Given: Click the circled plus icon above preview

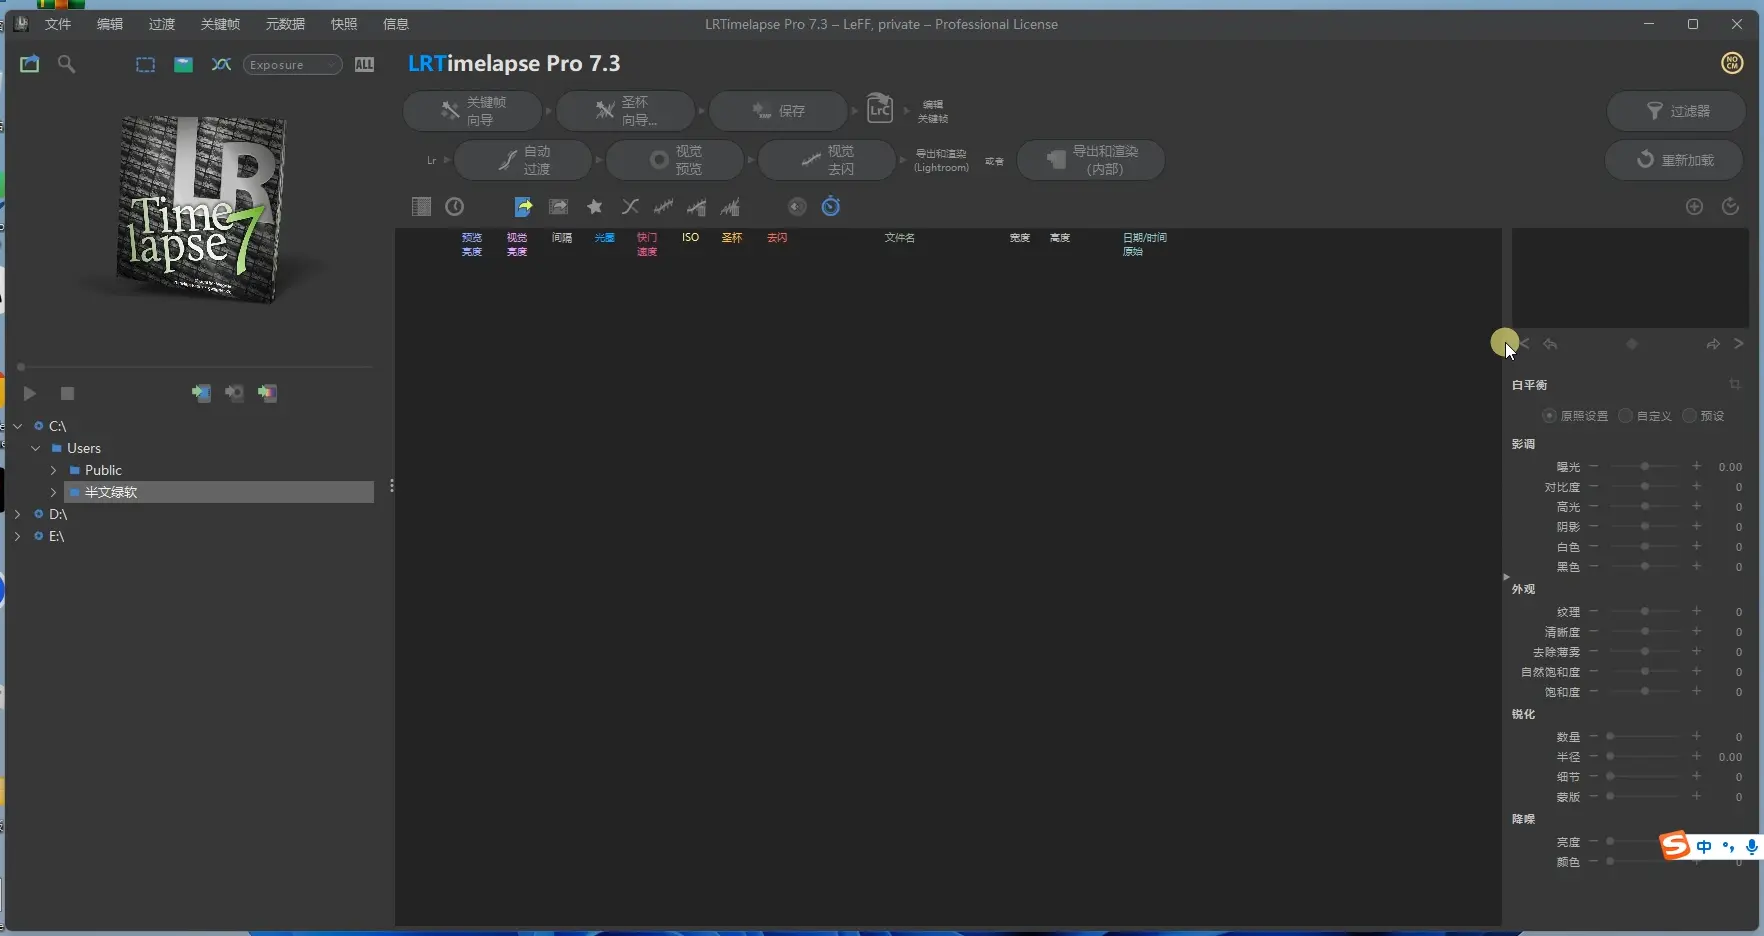Looking at the screenshot, I should (x=1694, y=207).
